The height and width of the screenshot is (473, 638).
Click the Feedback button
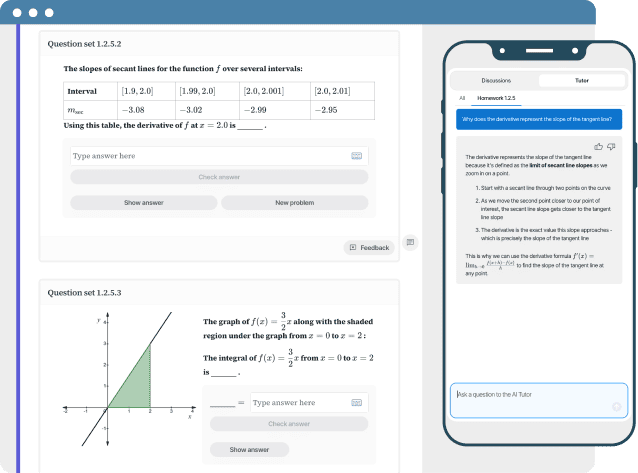(x=369, y=247)
